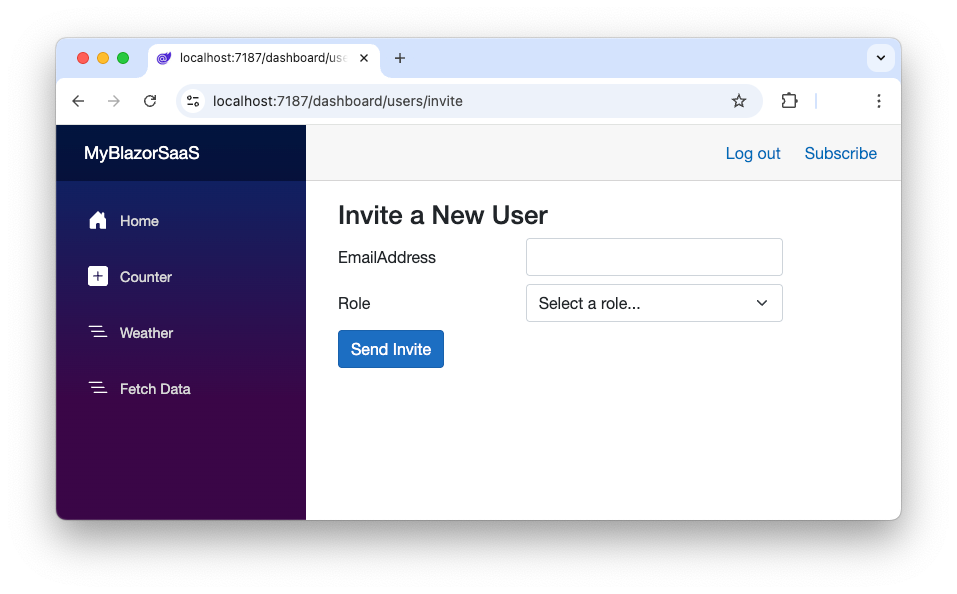Click the Home house icon in sidebar

click(98, 220)
